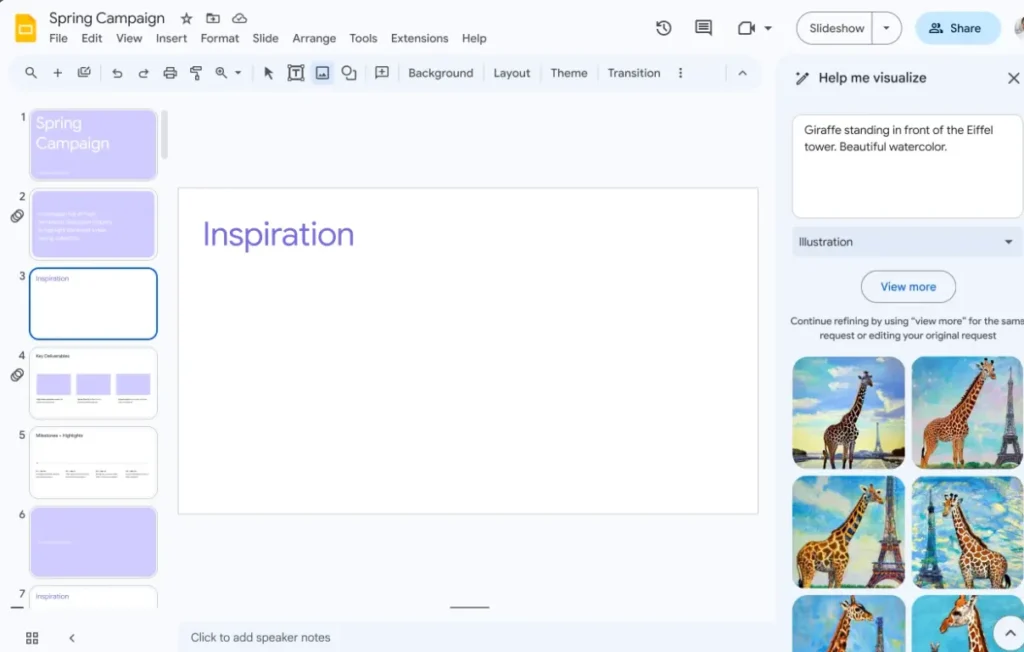Click the zoom tool icon
The height and width of the screenshot is (652, 1024).
point(221,73)
